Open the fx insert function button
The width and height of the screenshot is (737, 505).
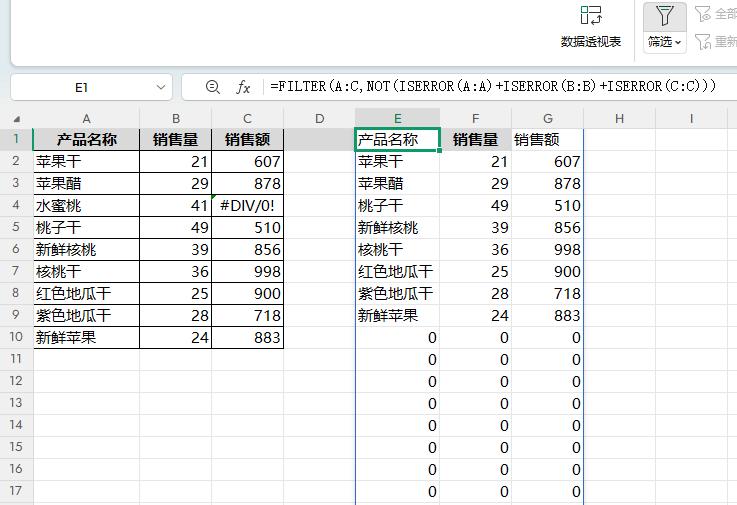(x=243, y=87)
